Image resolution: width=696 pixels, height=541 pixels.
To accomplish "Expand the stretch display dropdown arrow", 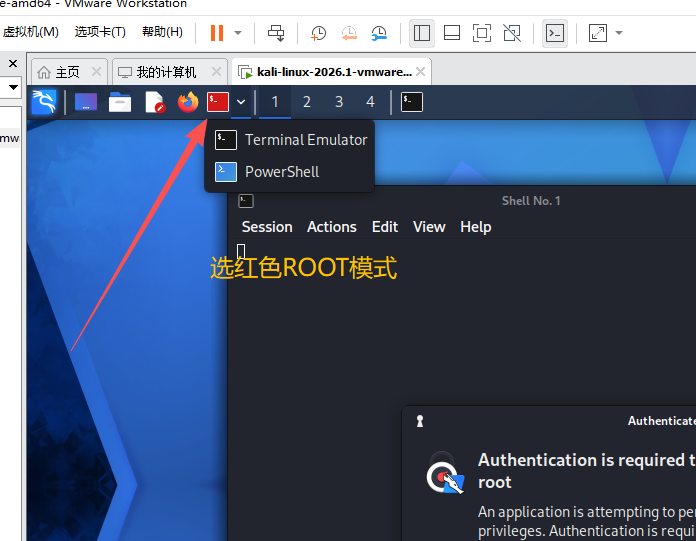I will pos(619,33).
